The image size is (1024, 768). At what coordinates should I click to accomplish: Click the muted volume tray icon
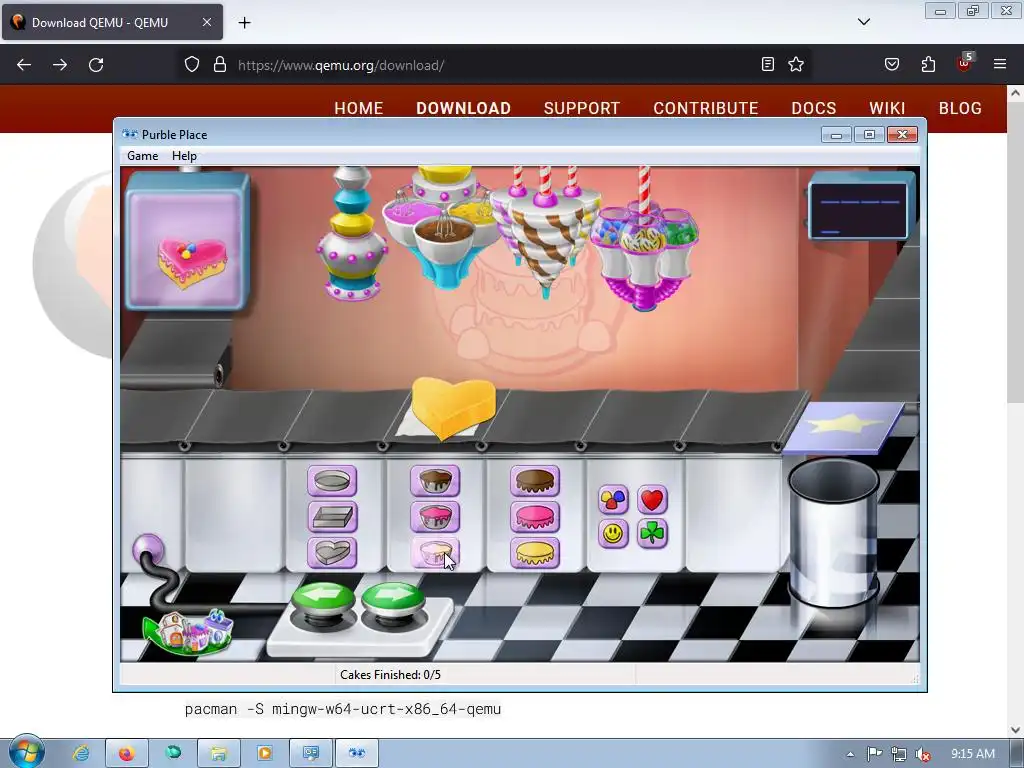coord(923,754)
